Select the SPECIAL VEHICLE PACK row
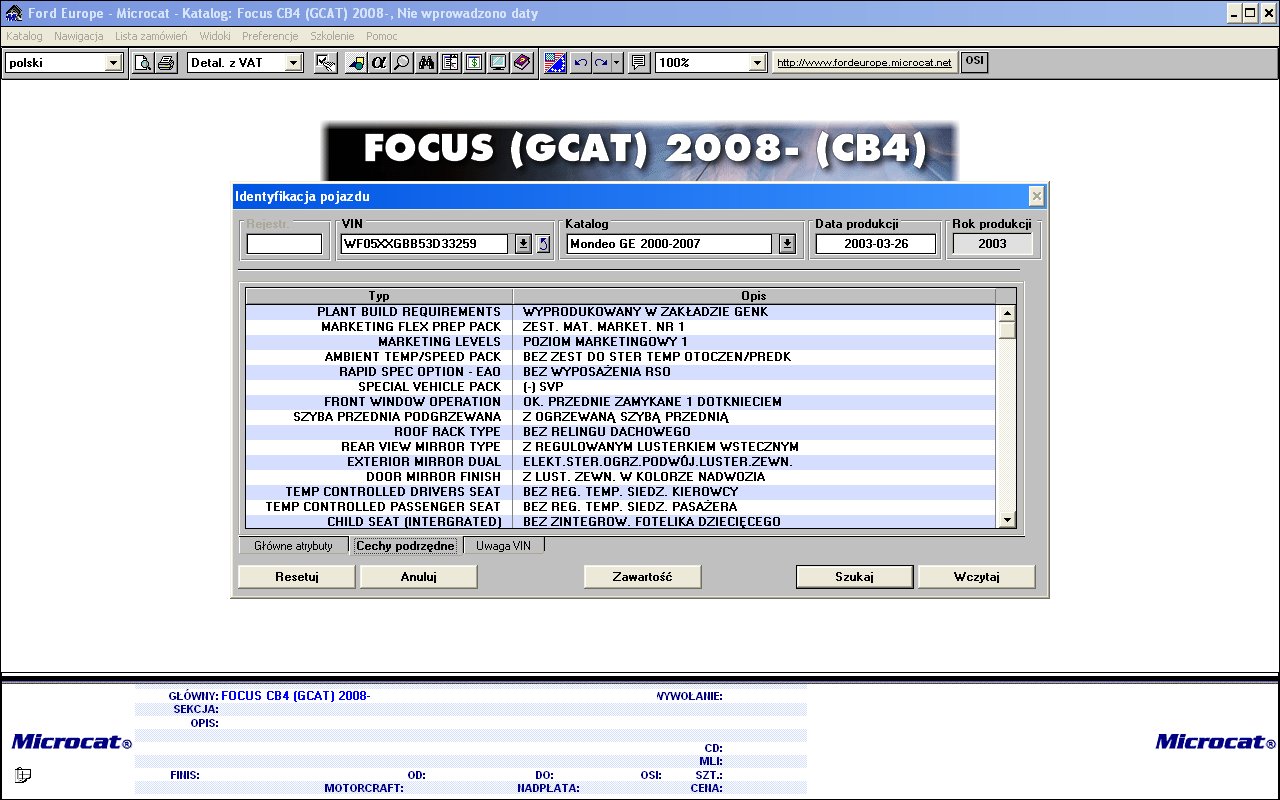The width and height of the screenshot is (1280, 800). [x=621, y=387]
